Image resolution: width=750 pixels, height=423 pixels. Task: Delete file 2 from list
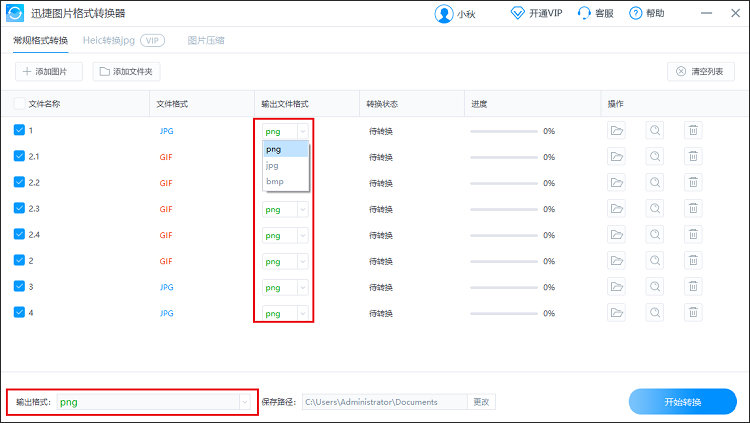click(693, 261)
